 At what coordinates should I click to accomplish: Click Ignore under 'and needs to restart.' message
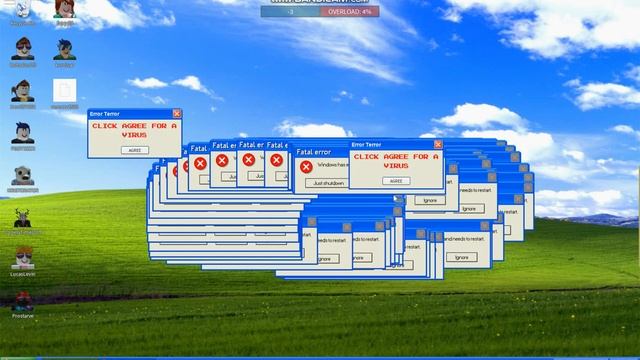click(462, 257)
